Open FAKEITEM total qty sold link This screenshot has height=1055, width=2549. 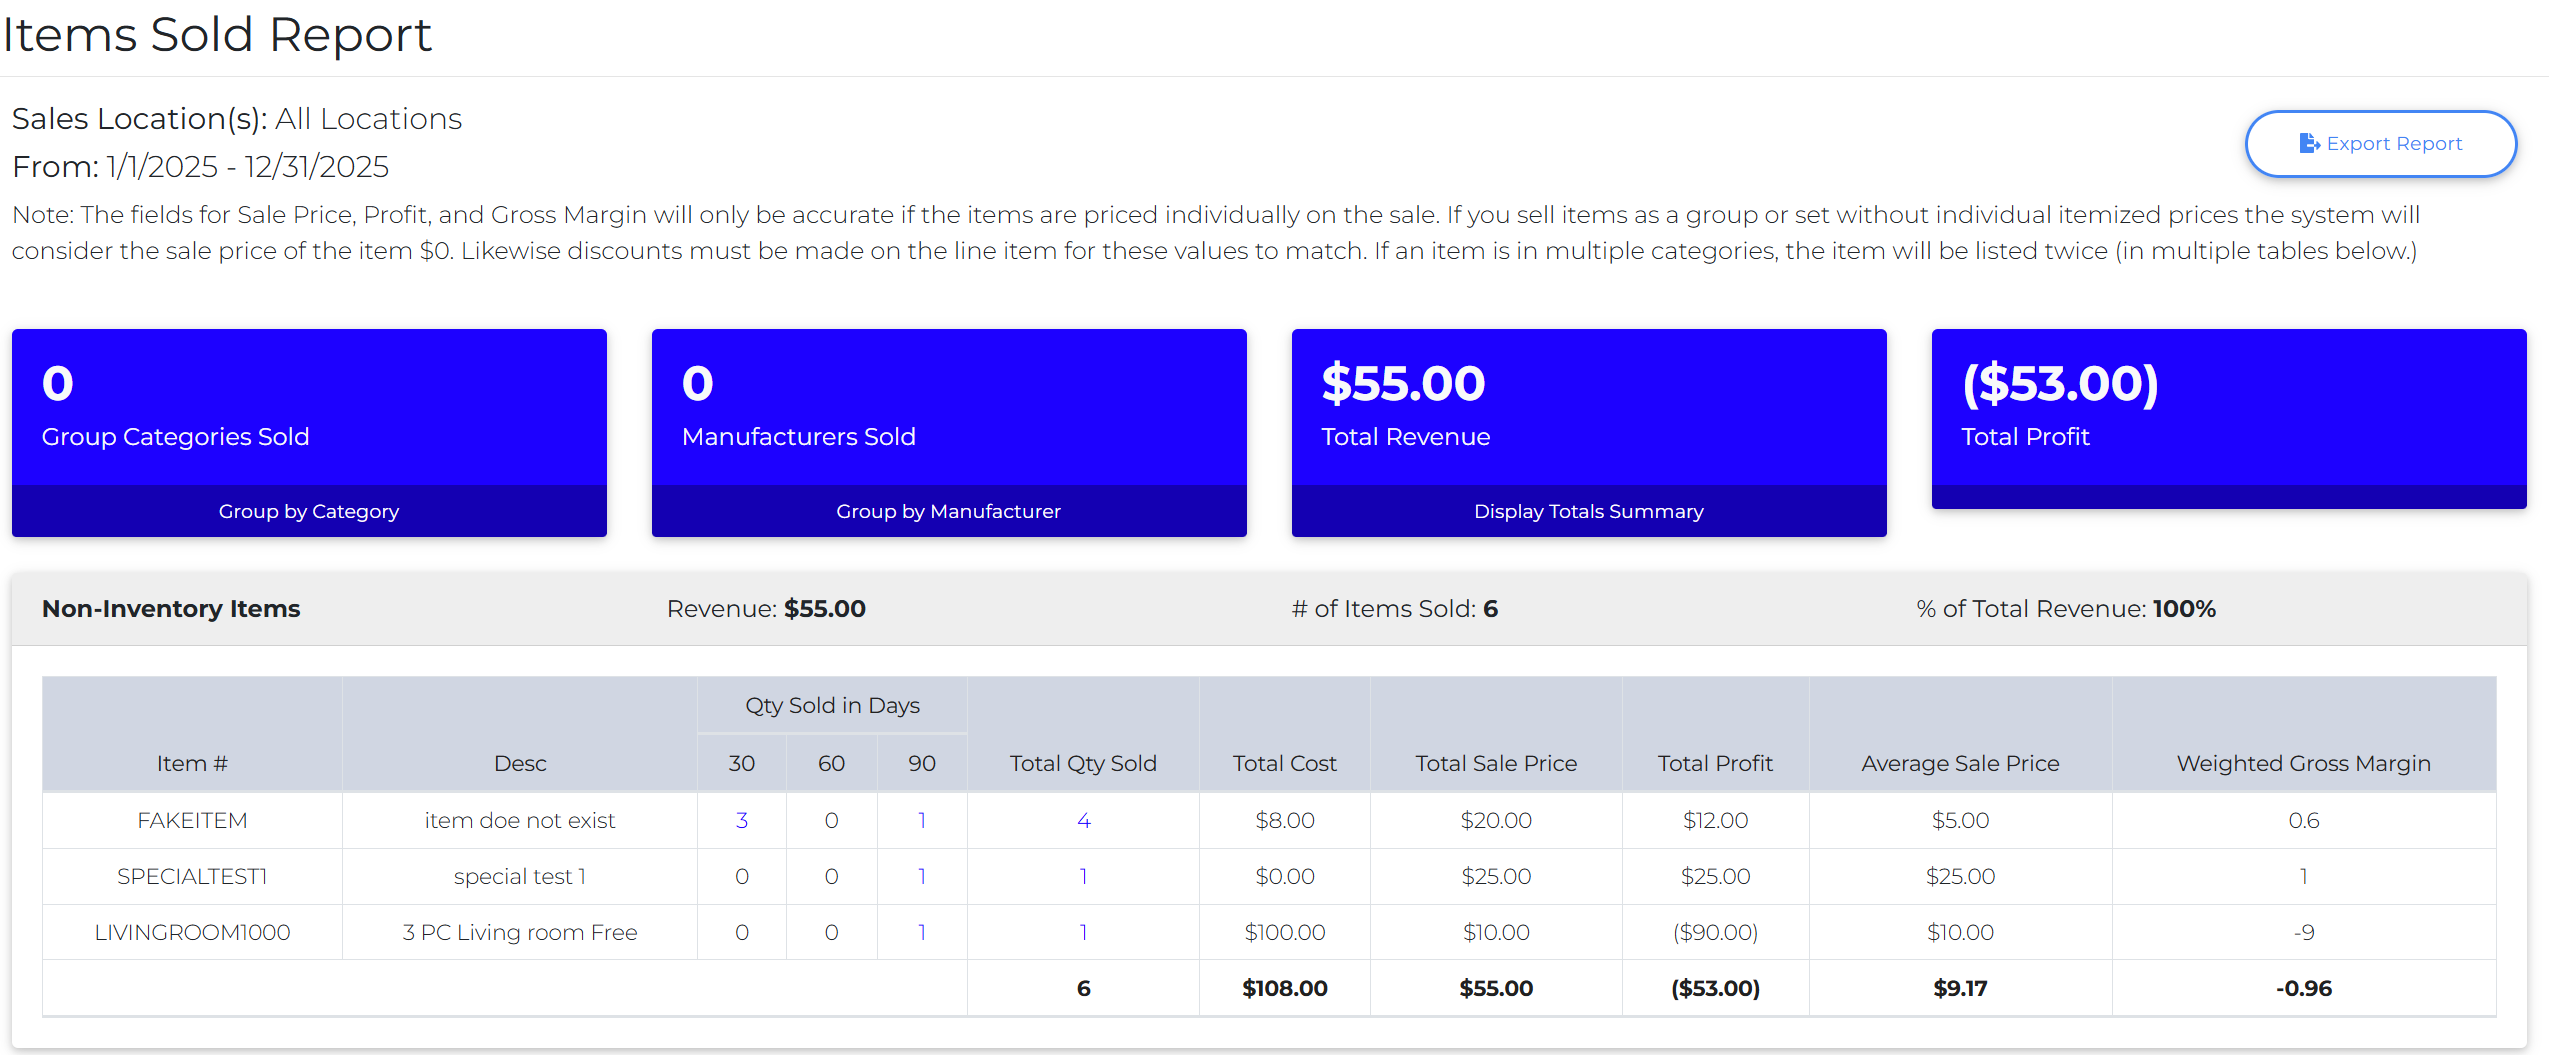[x=1083, y=820]
